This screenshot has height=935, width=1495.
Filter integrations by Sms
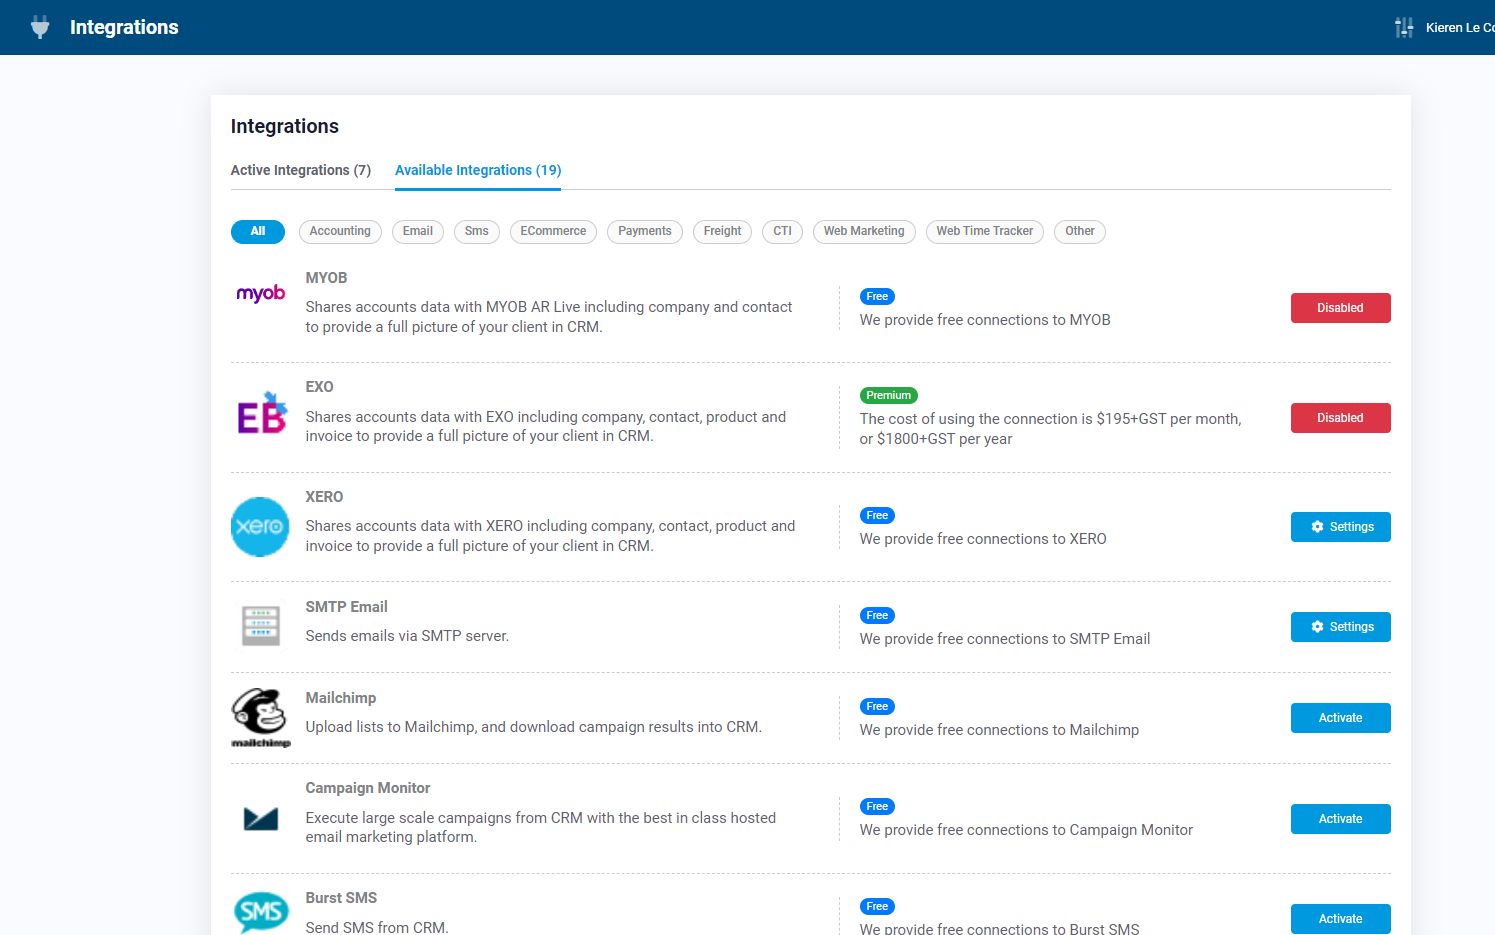click(x=477, y=232)
